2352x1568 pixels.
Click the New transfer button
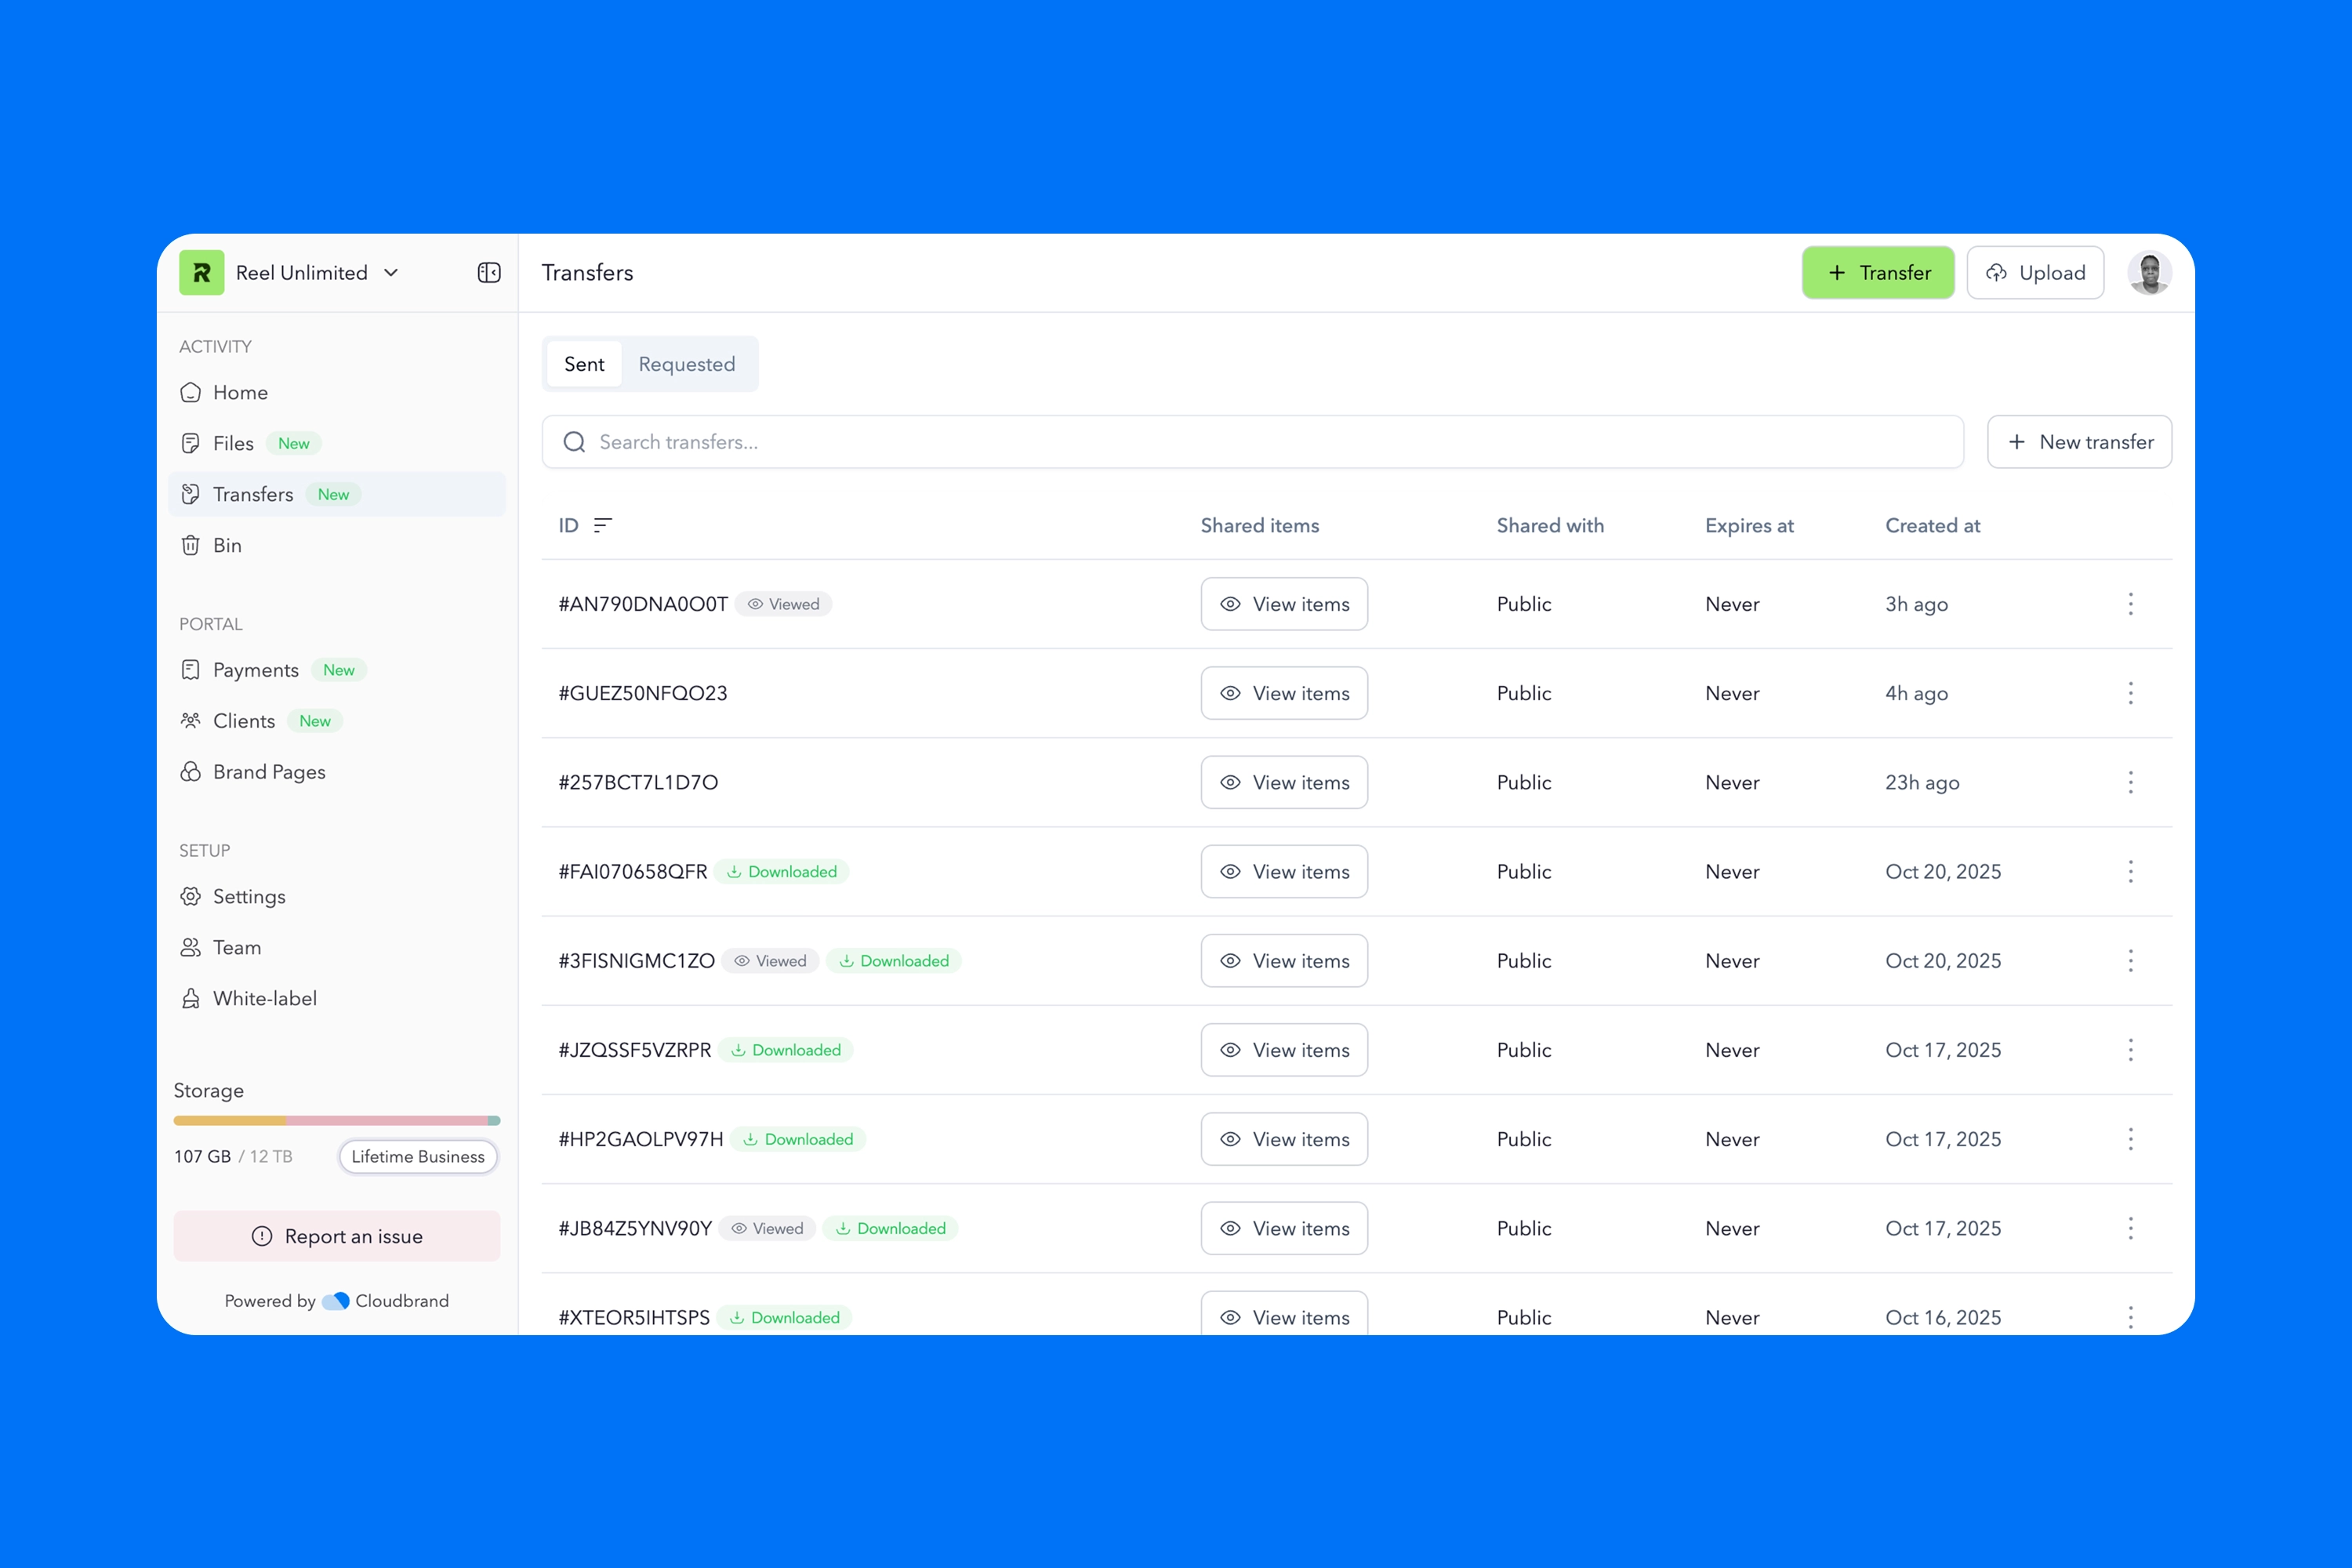pos(2078,442)
